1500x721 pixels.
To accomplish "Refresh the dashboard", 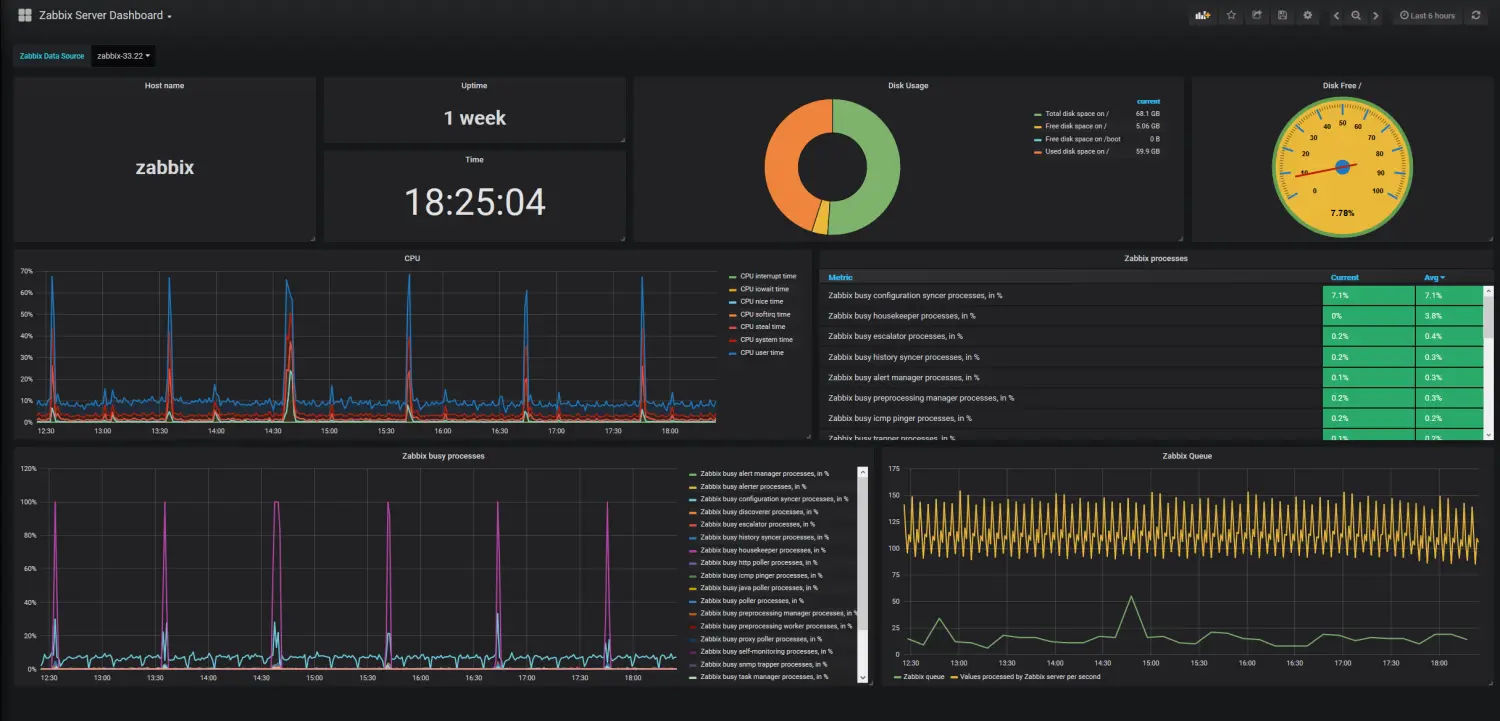I will point(1475,15).
